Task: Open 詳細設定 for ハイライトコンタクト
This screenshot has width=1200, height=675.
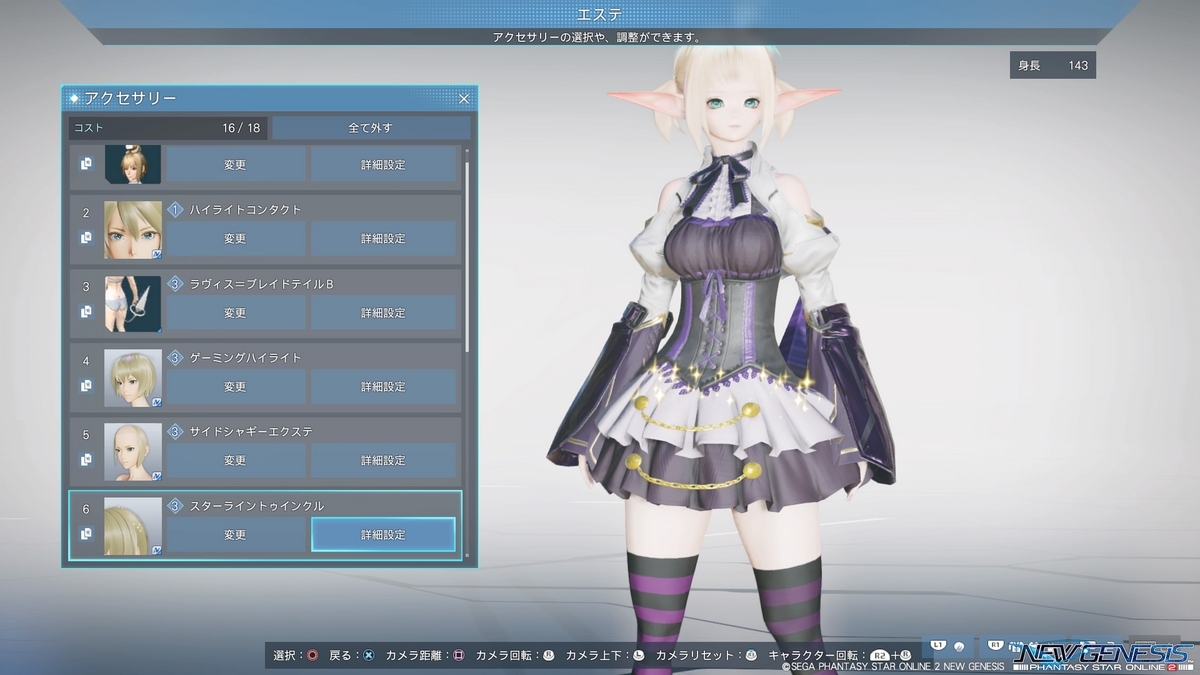Action: 383,239
